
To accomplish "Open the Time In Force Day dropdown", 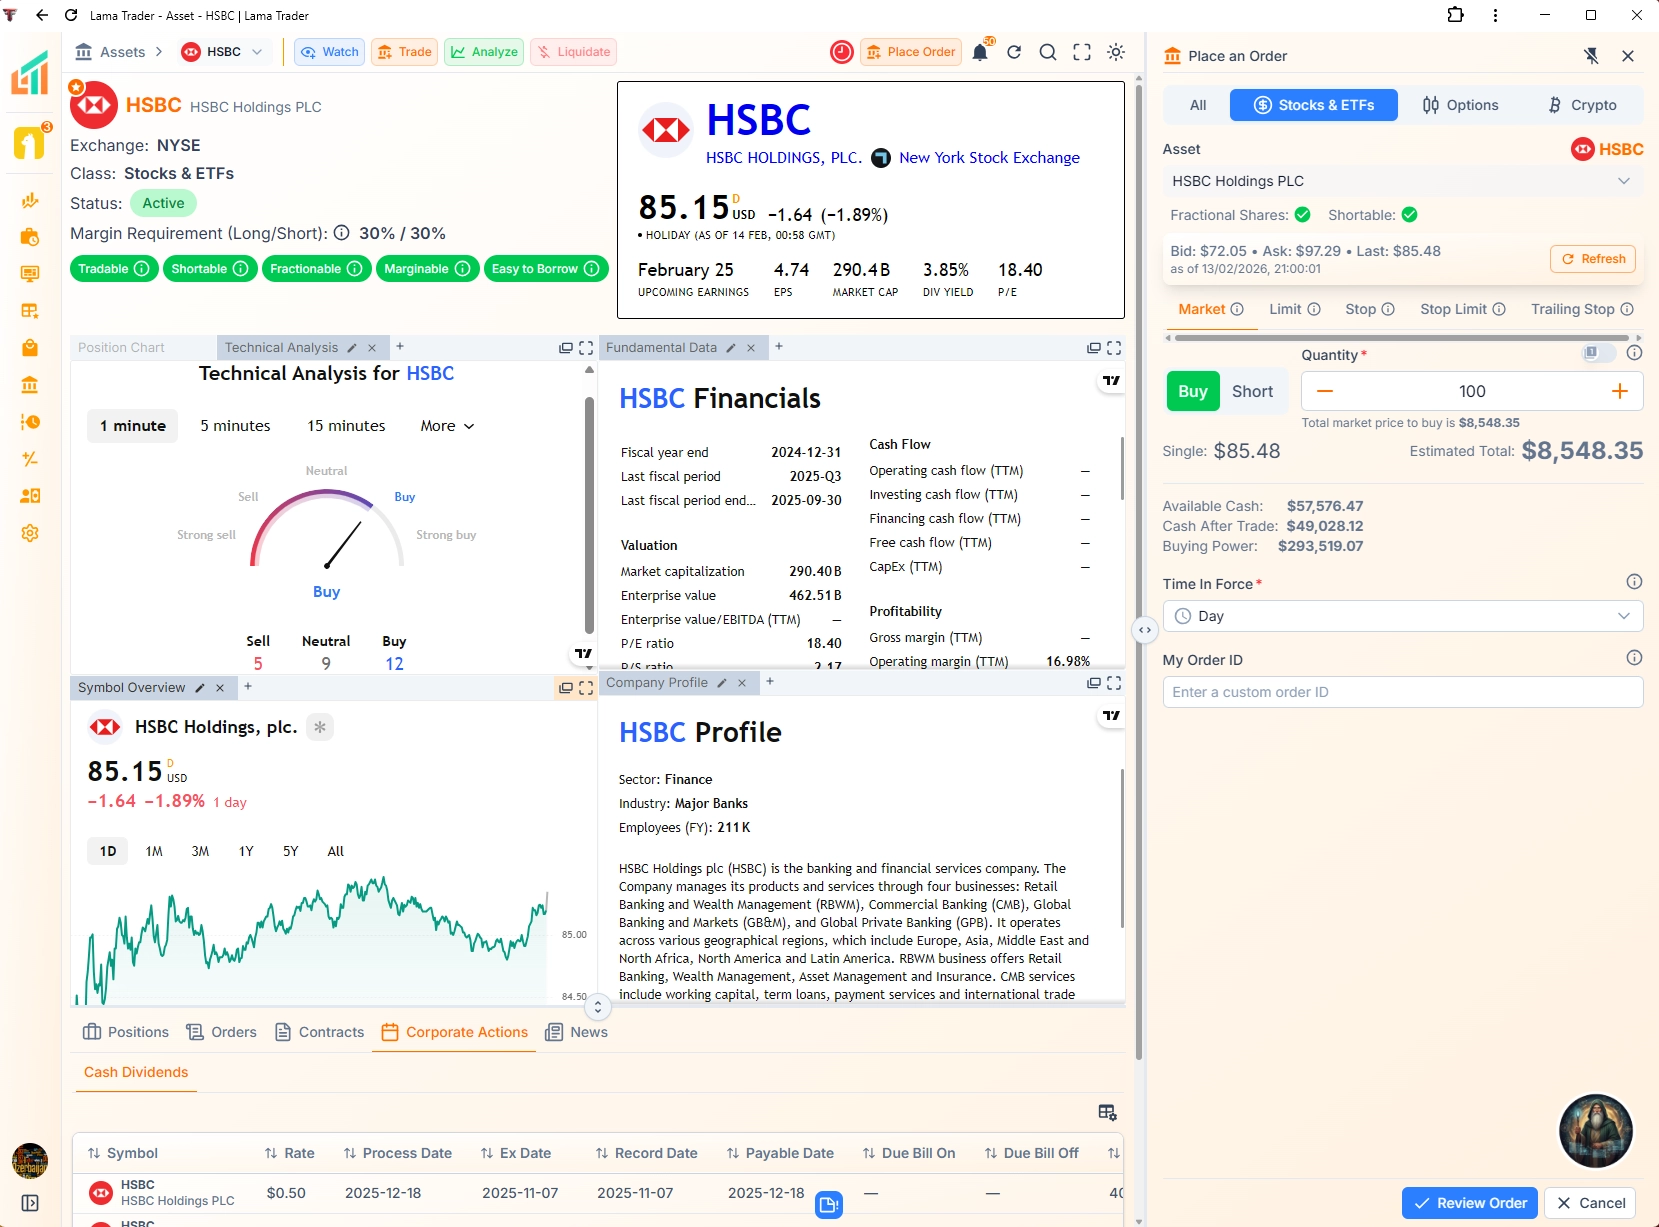I will coord(1402,616).
